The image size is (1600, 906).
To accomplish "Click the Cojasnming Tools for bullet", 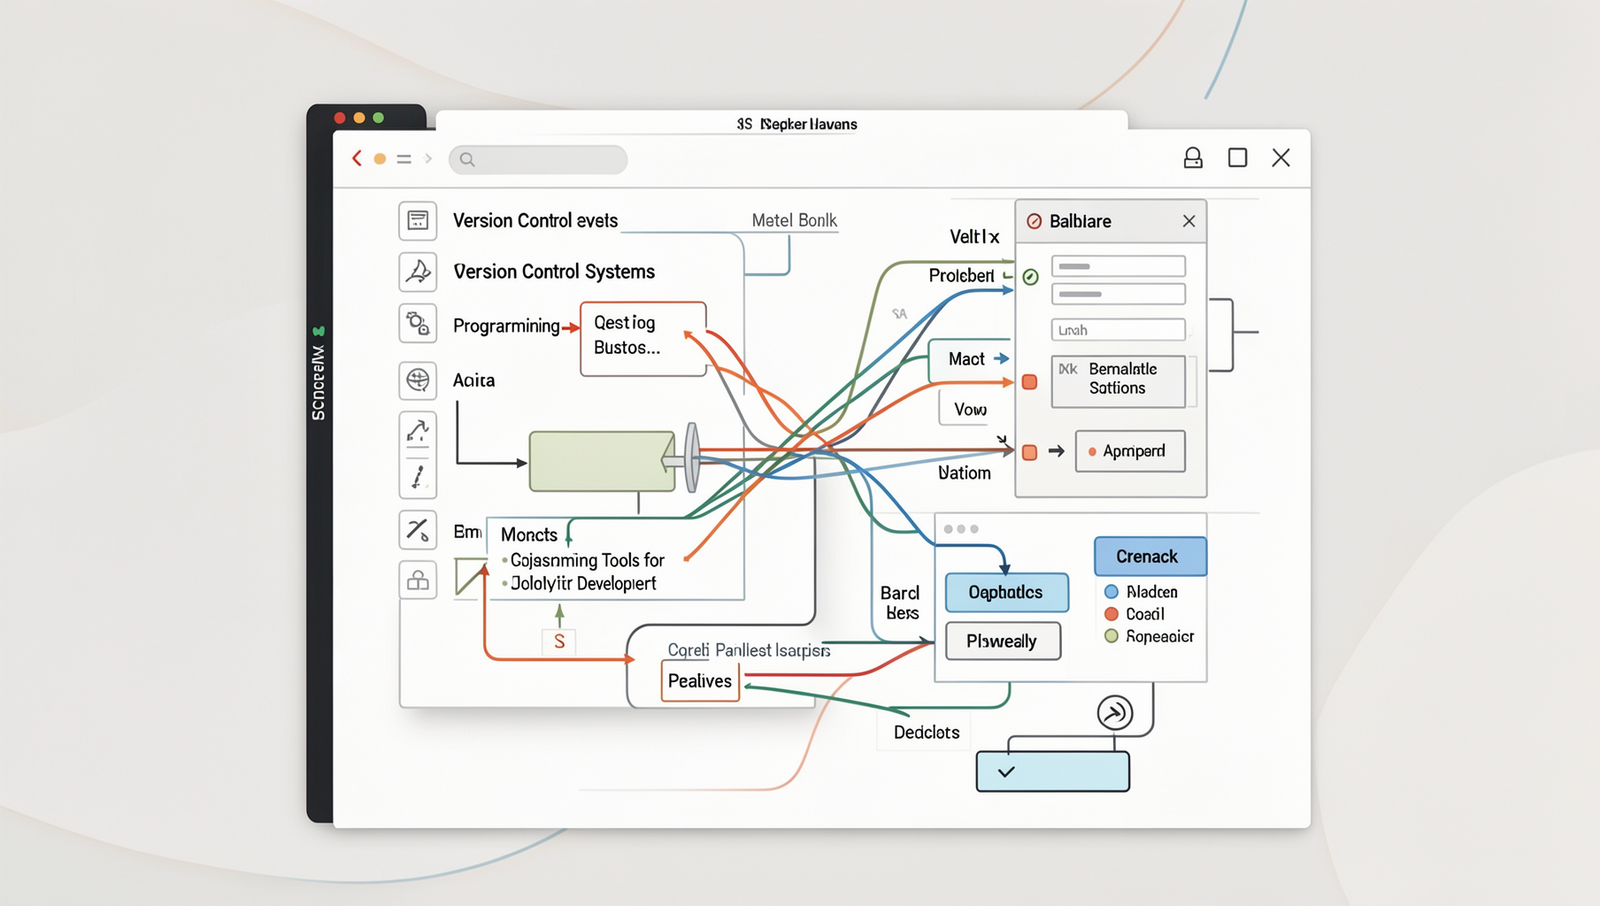I will tap(587, 560).
